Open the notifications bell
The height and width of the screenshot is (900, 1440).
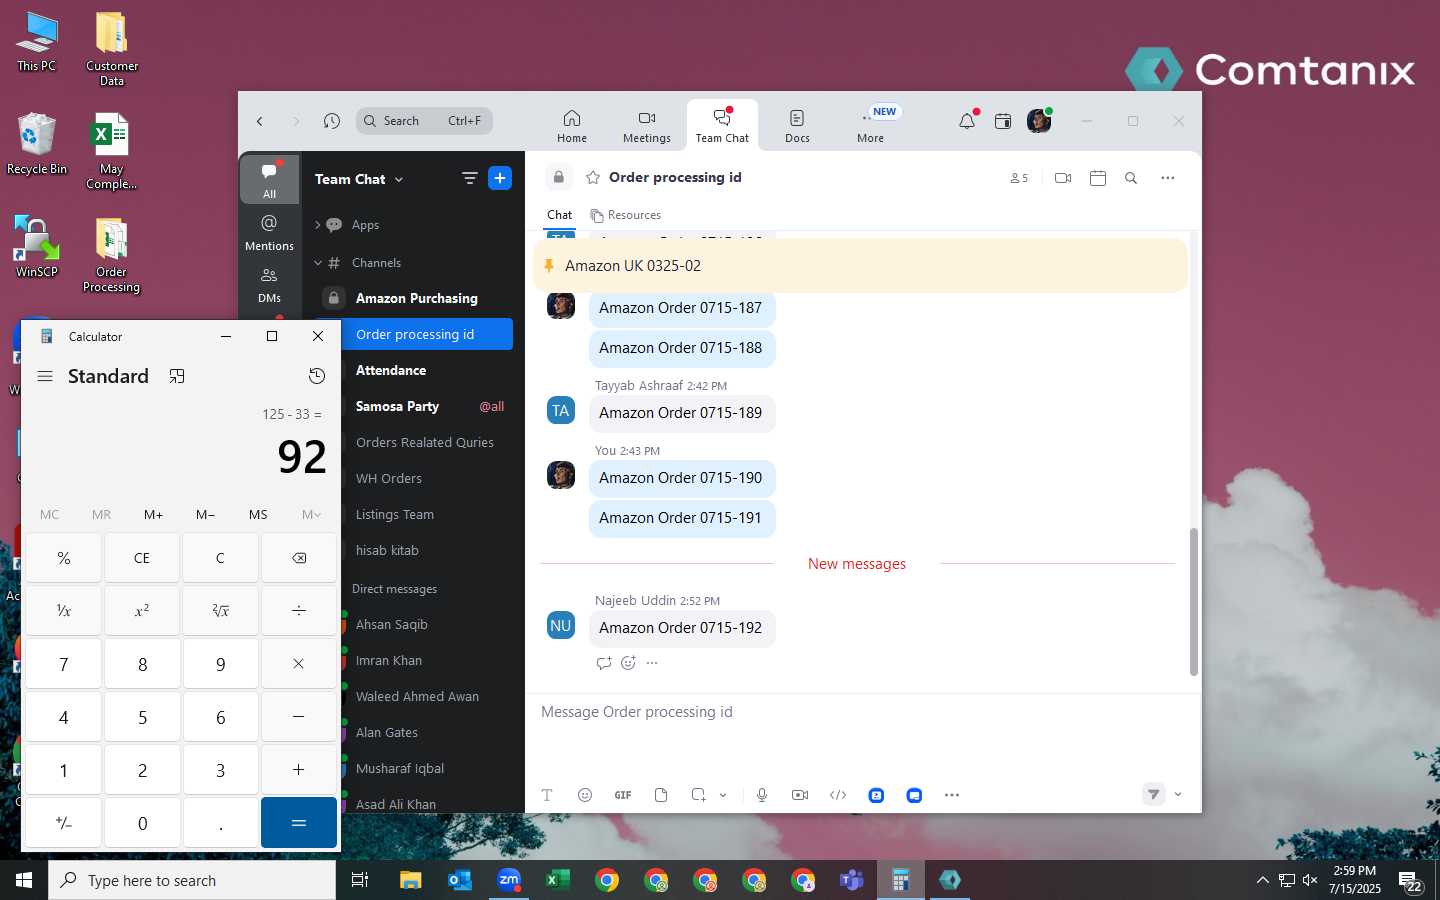tap(966, 121)
